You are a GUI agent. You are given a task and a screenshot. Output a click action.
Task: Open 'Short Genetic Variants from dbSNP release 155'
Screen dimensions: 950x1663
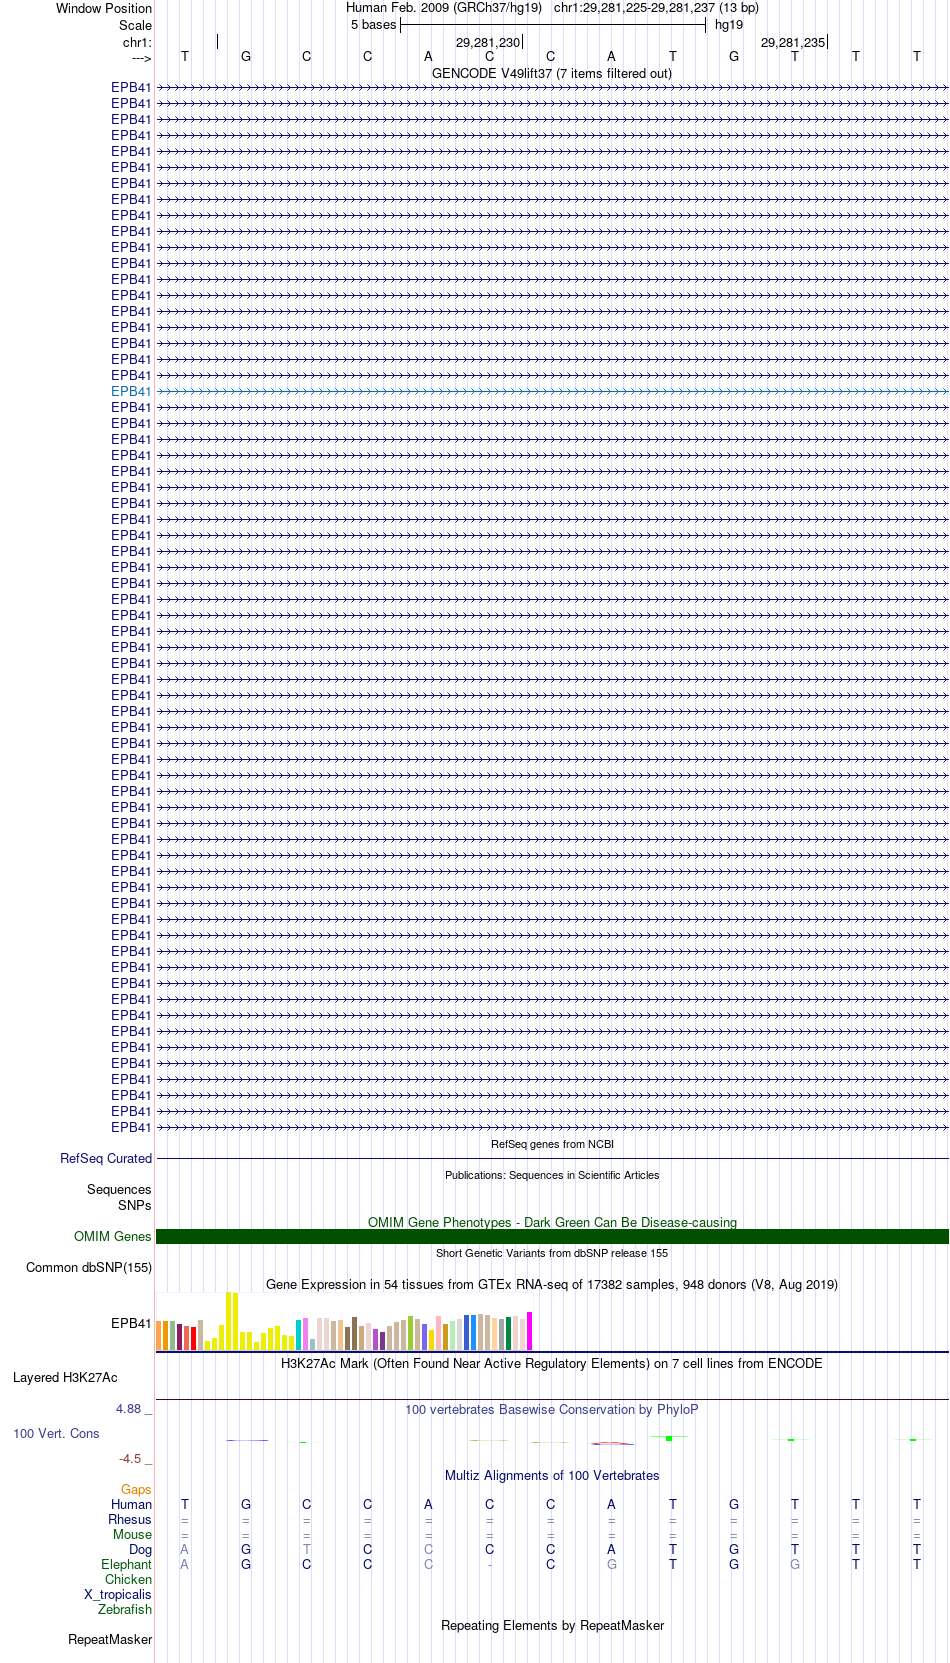(552, 1254)
